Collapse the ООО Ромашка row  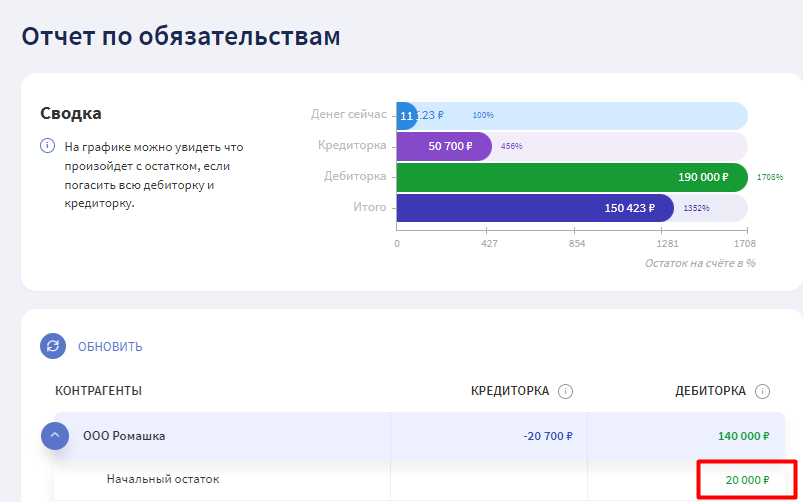[55, 436]
